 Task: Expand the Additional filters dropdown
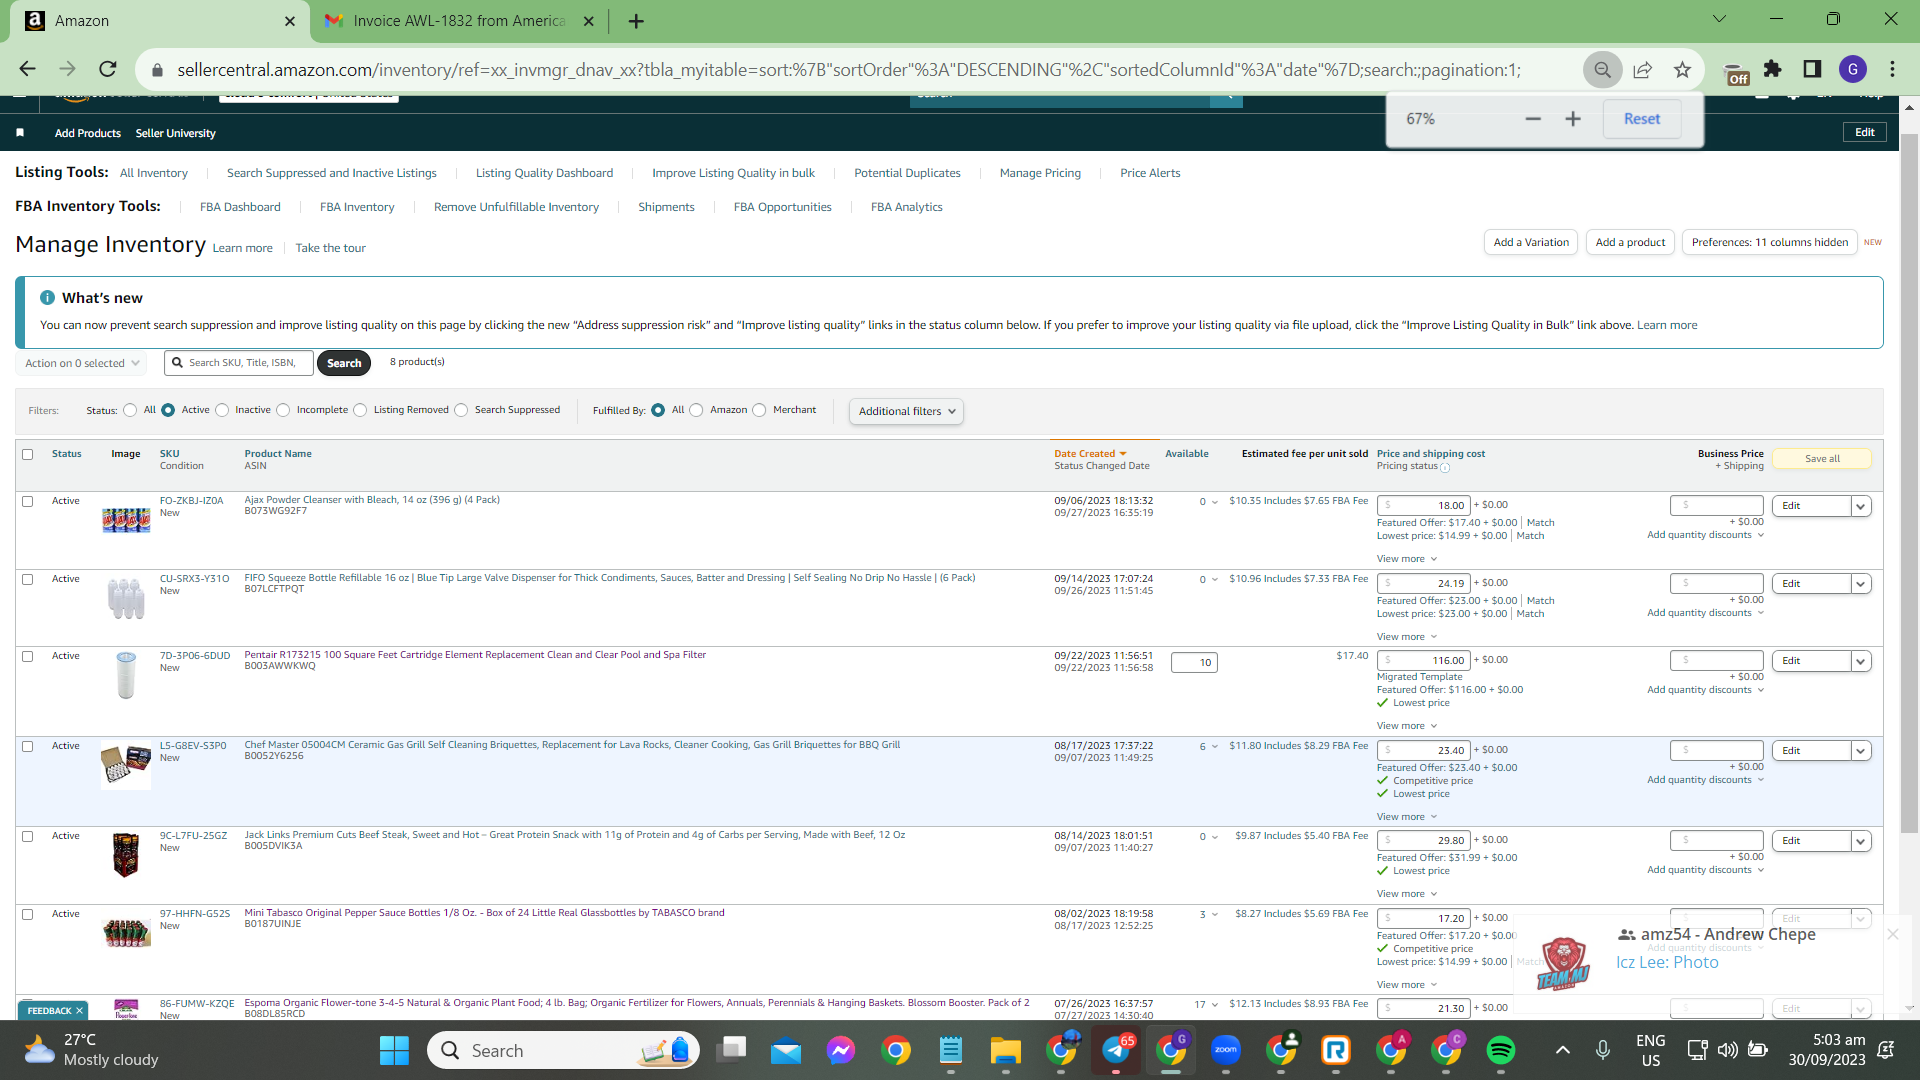coord(906,411)
